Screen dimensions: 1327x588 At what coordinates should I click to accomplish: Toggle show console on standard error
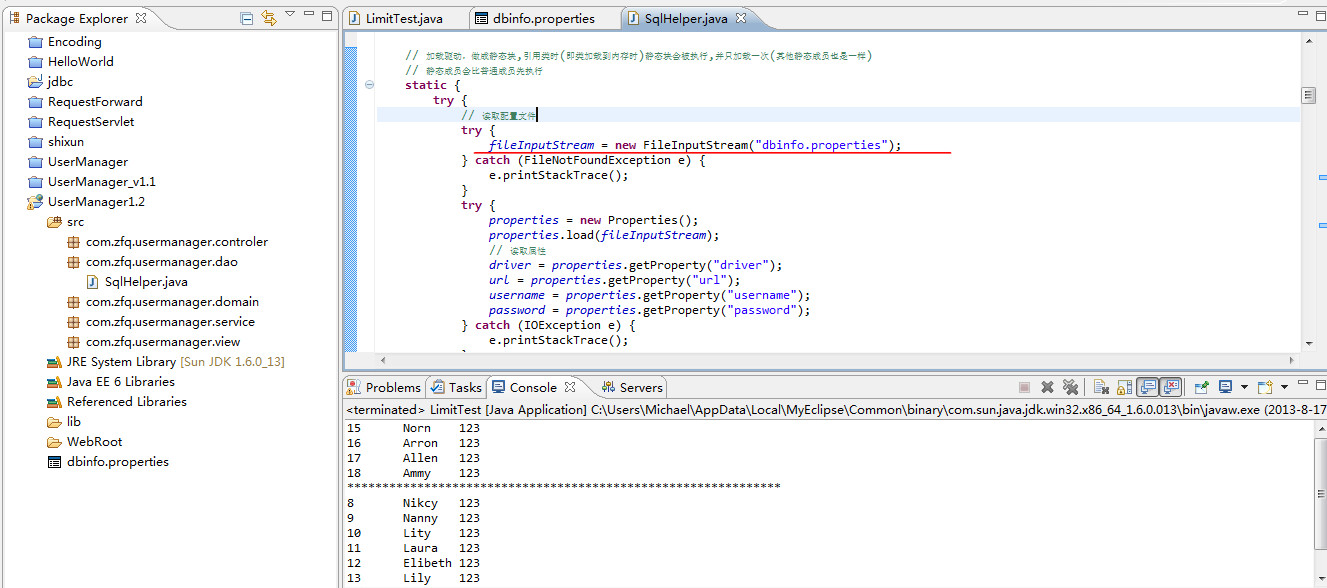[x=1171, y=387]
